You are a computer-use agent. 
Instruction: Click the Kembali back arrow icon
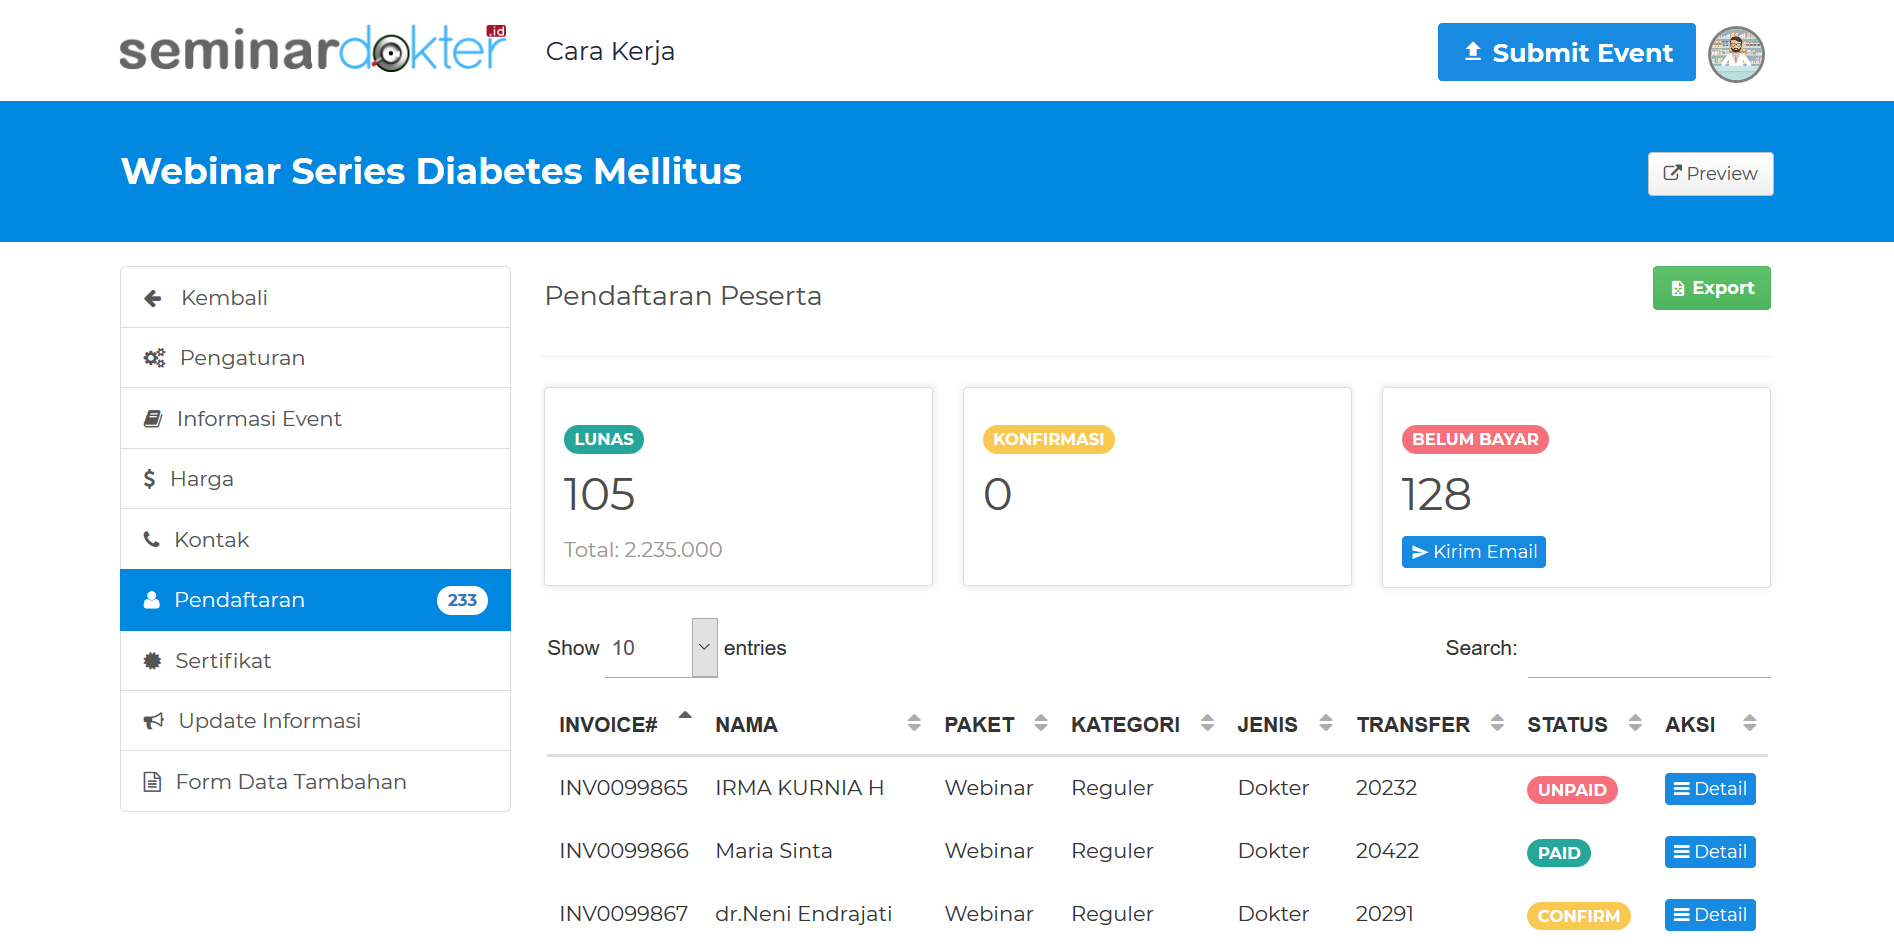pyautogui.click(x=153, y=298)
